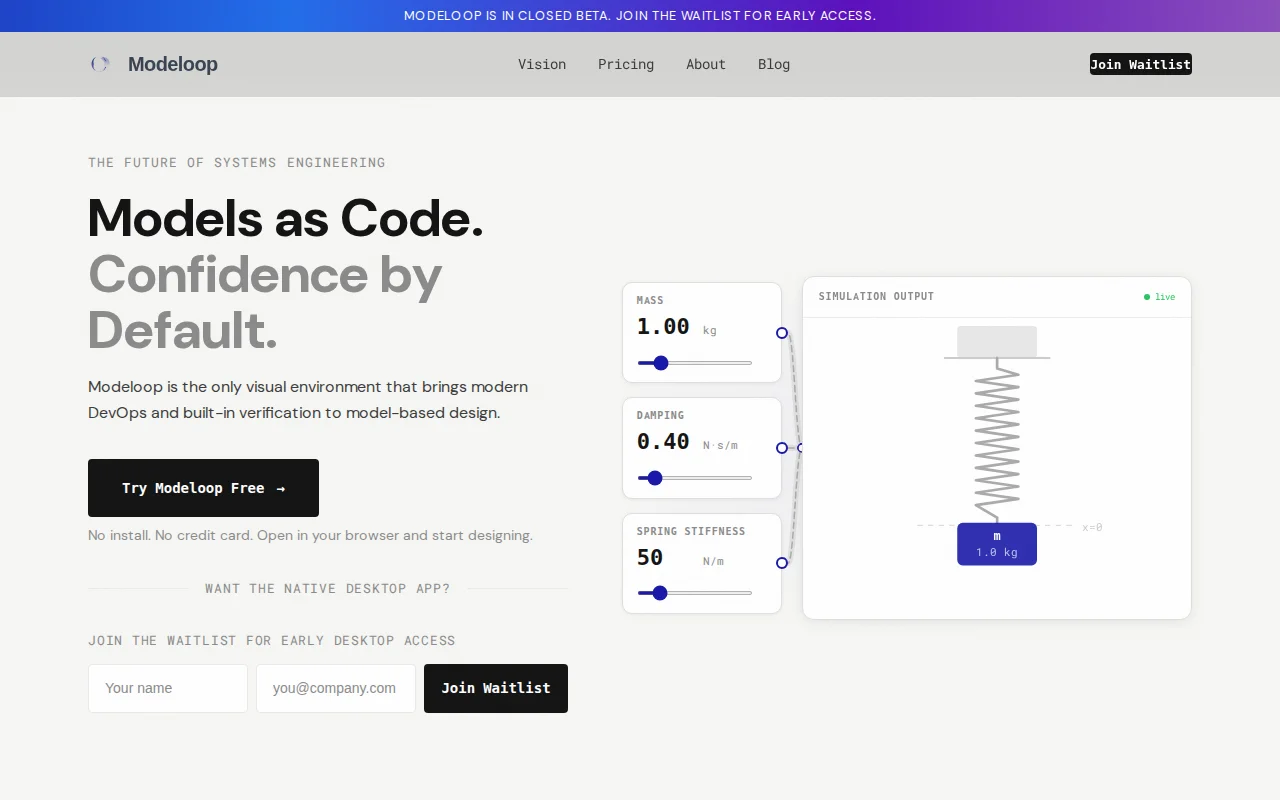Image resolution: width=1280 pixels, height=800 pixels.
Task: Click the blue mass block labeled m
Action: tap(997, 544)
